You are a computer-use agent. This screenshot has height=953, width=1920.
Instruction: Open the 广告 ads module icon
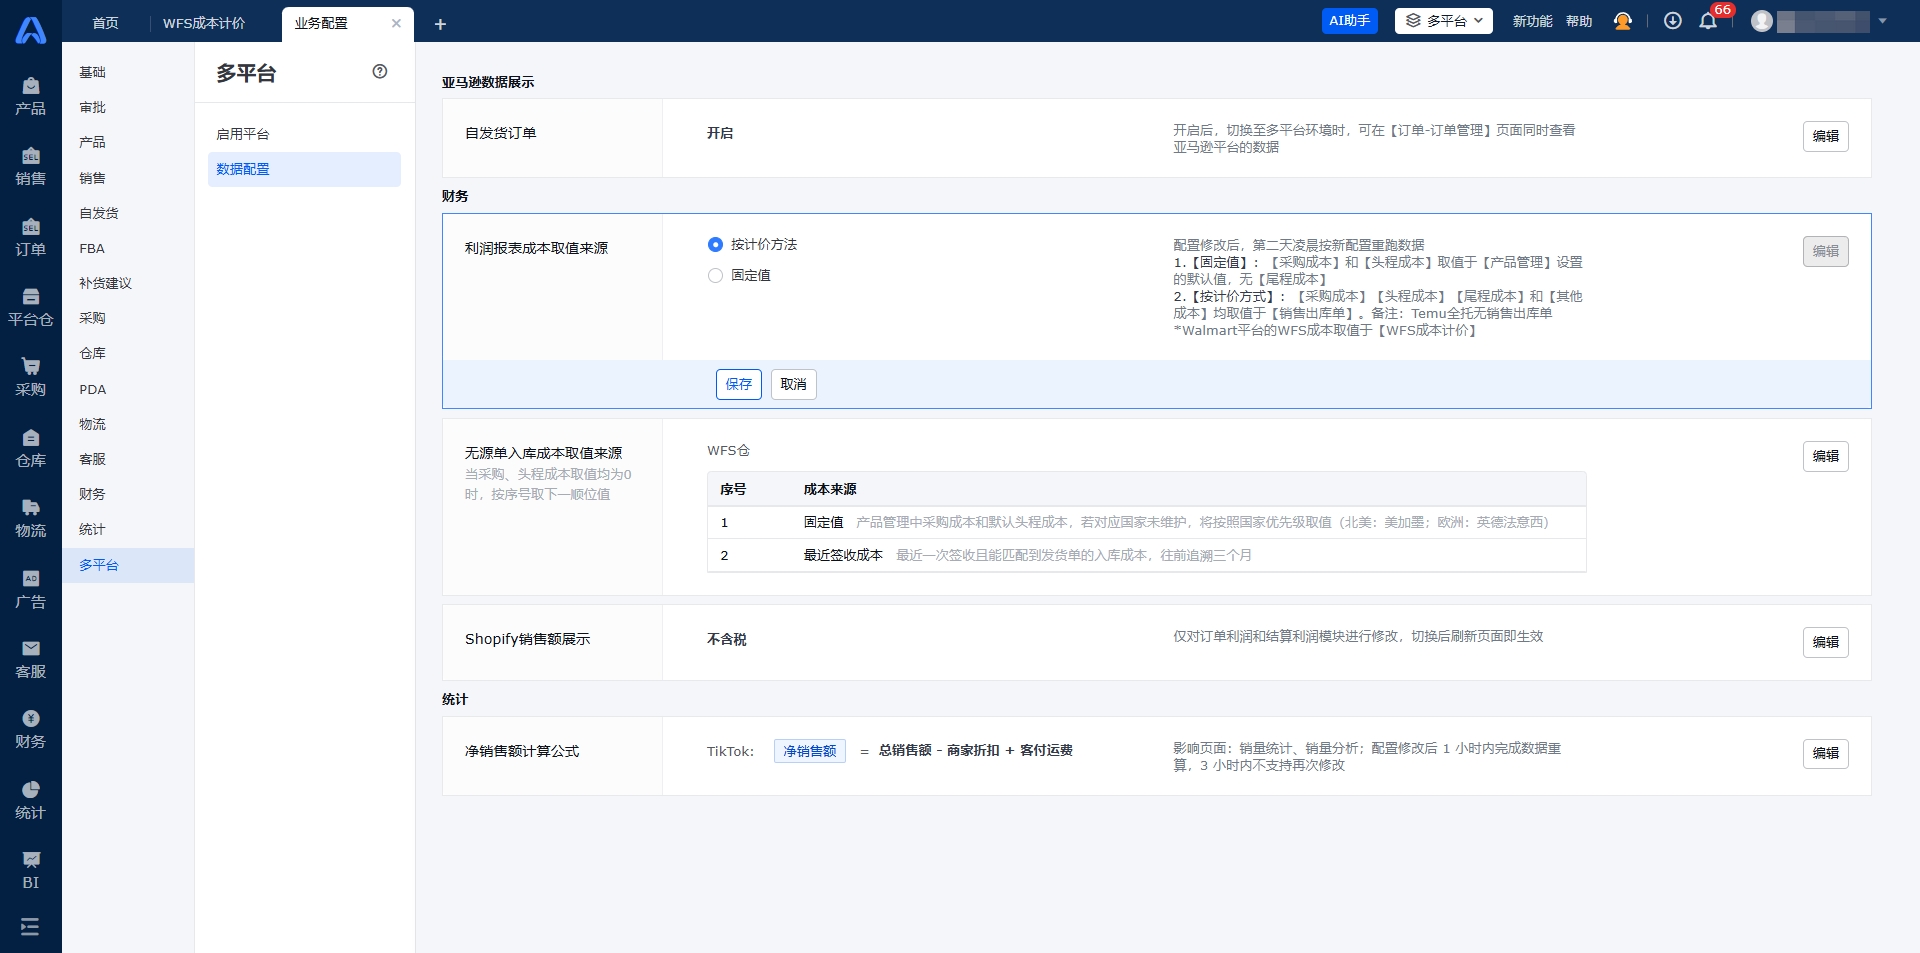pyautogui.click(x=30, y=589)
